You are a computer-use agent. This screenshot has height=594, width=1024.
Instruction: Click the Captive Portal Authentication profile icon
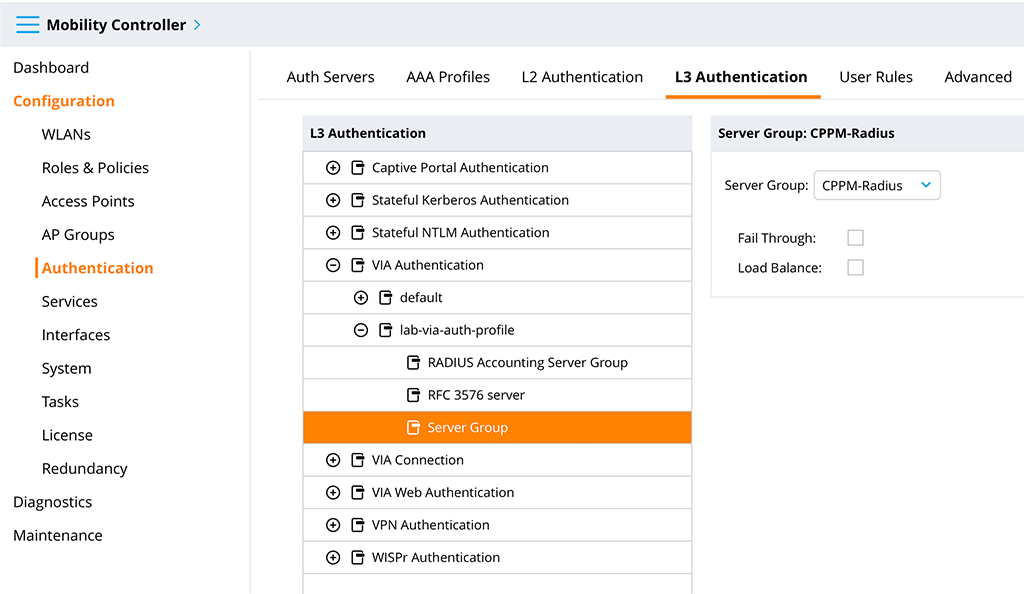click(x=358, y=168)
